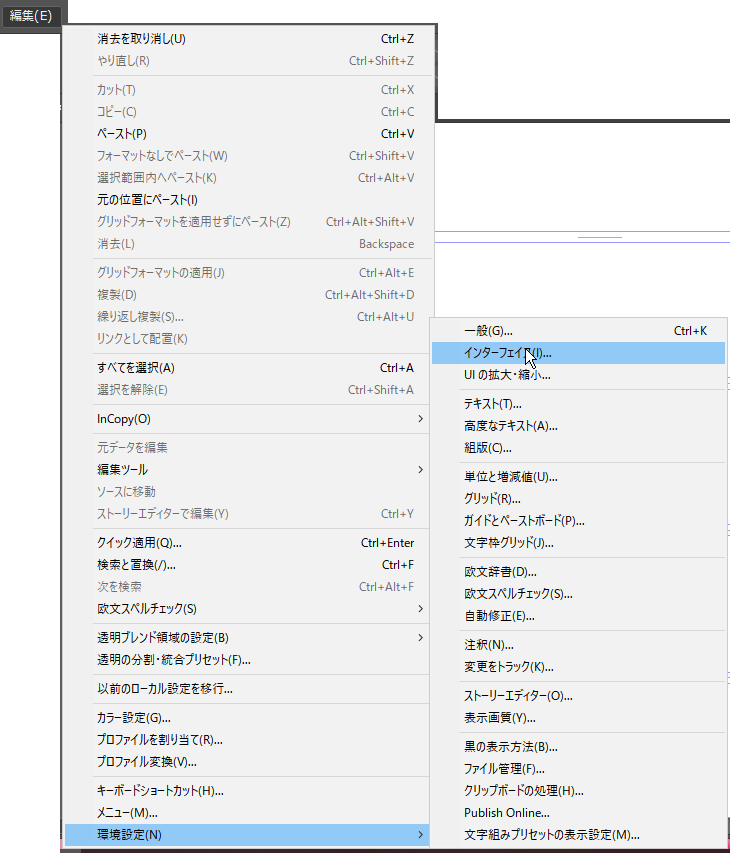Screen dimensions: 730x853
Task: Open 検索と置換(/)... dialog
Action: (250, 565)
